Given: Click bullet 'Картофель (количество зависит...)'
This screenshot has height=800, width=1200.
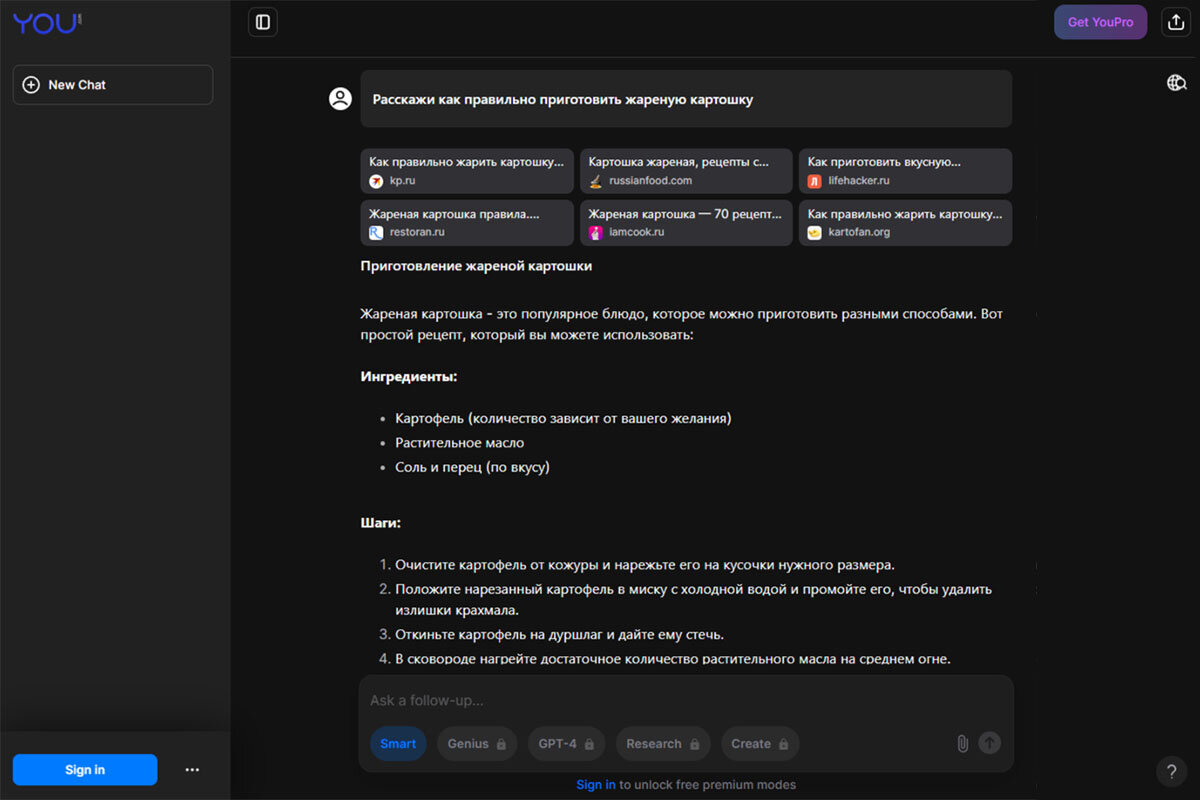Looking at the screenshot, I should point(563,418).
